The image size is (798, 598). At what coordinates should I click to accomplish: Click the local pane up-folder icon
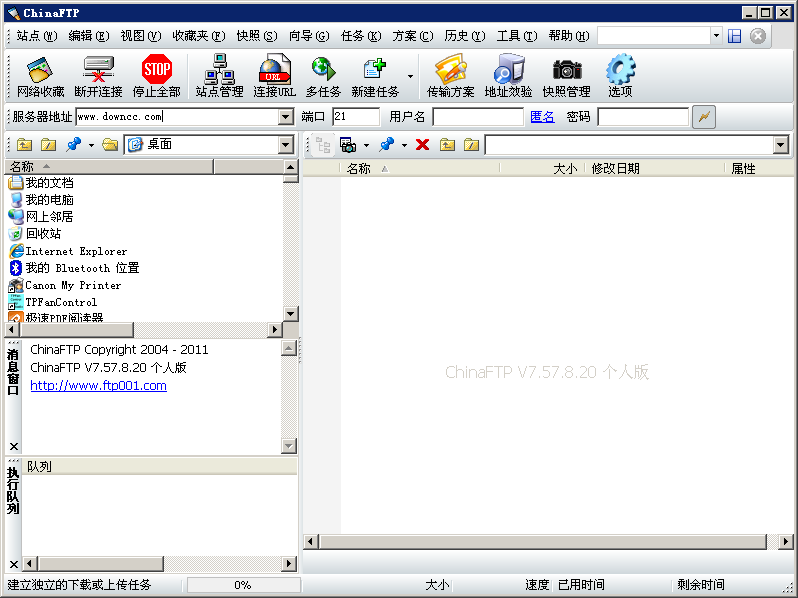(24, 145)
